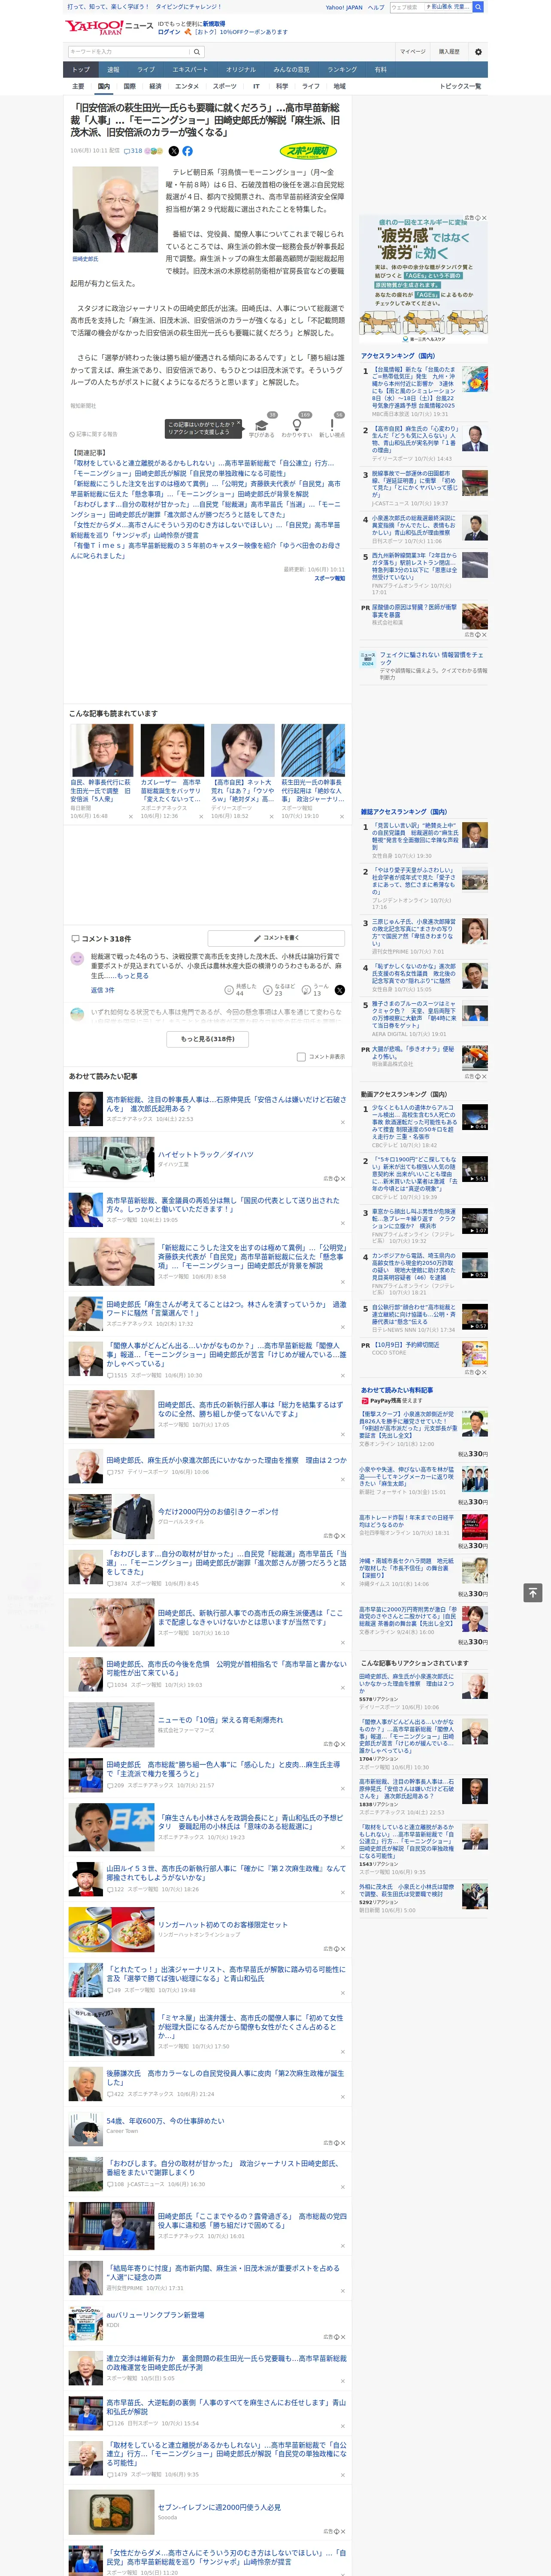Dismiss the 【高市自民】ネット大荒れ card
The height and width of the screenshot is (2576, 551).
click(x=271, y=816)
